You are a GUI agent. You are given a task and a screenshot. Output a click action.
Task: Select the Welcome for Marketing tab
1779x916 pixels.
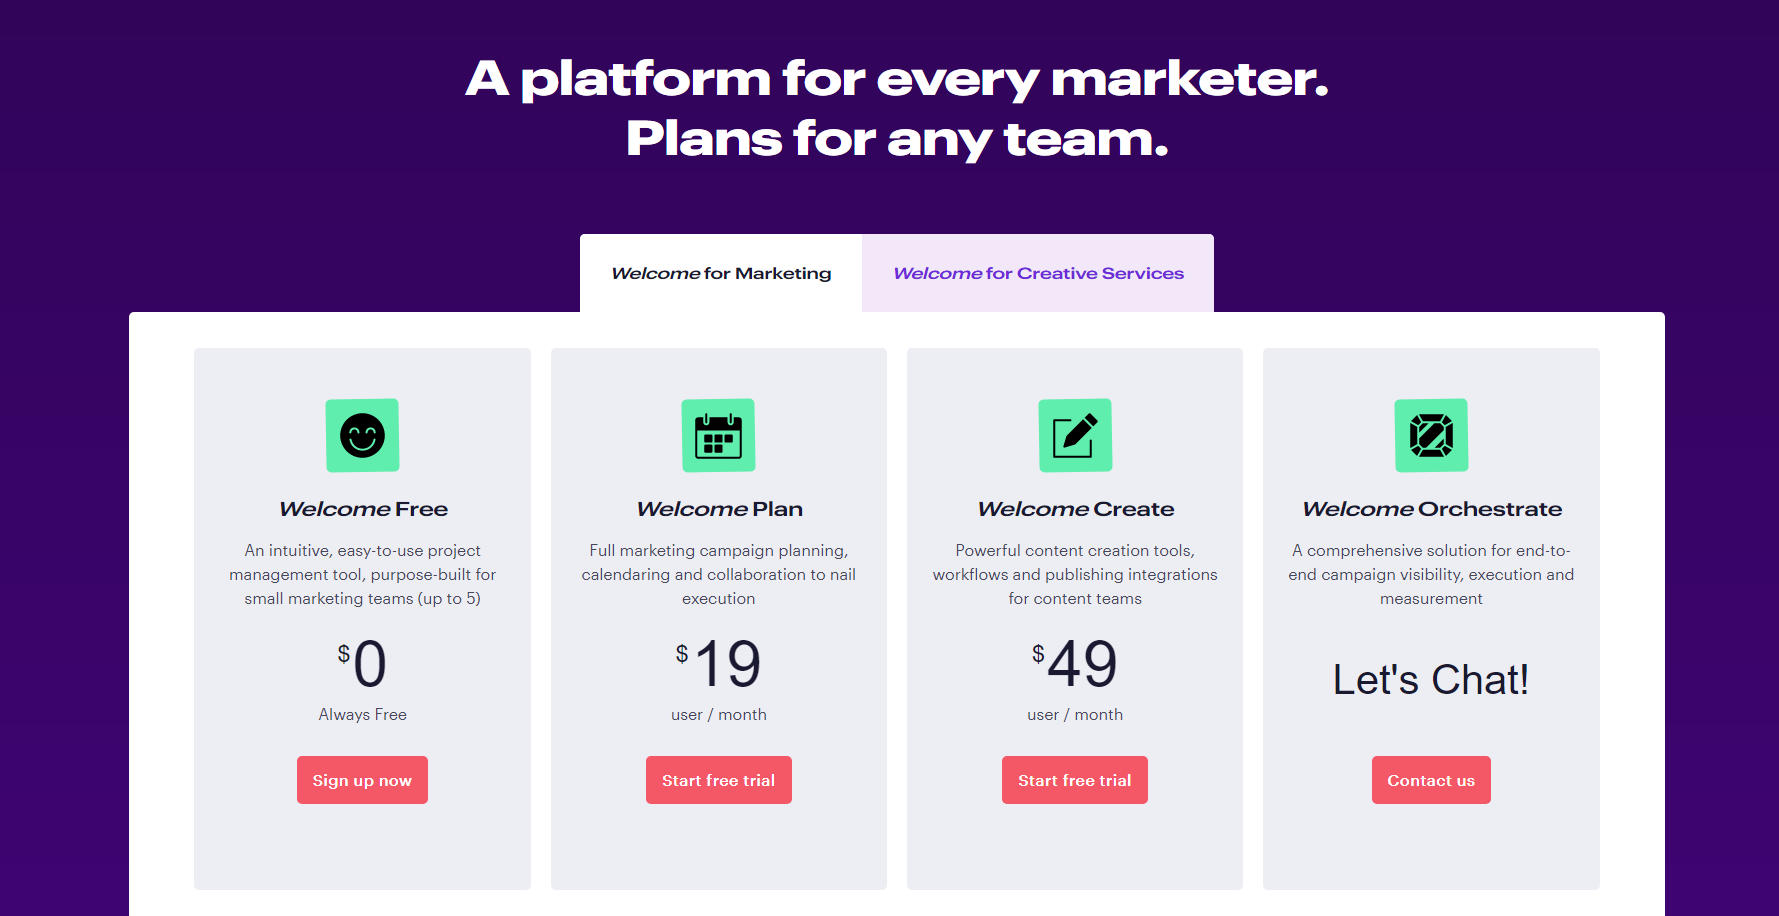721,272
